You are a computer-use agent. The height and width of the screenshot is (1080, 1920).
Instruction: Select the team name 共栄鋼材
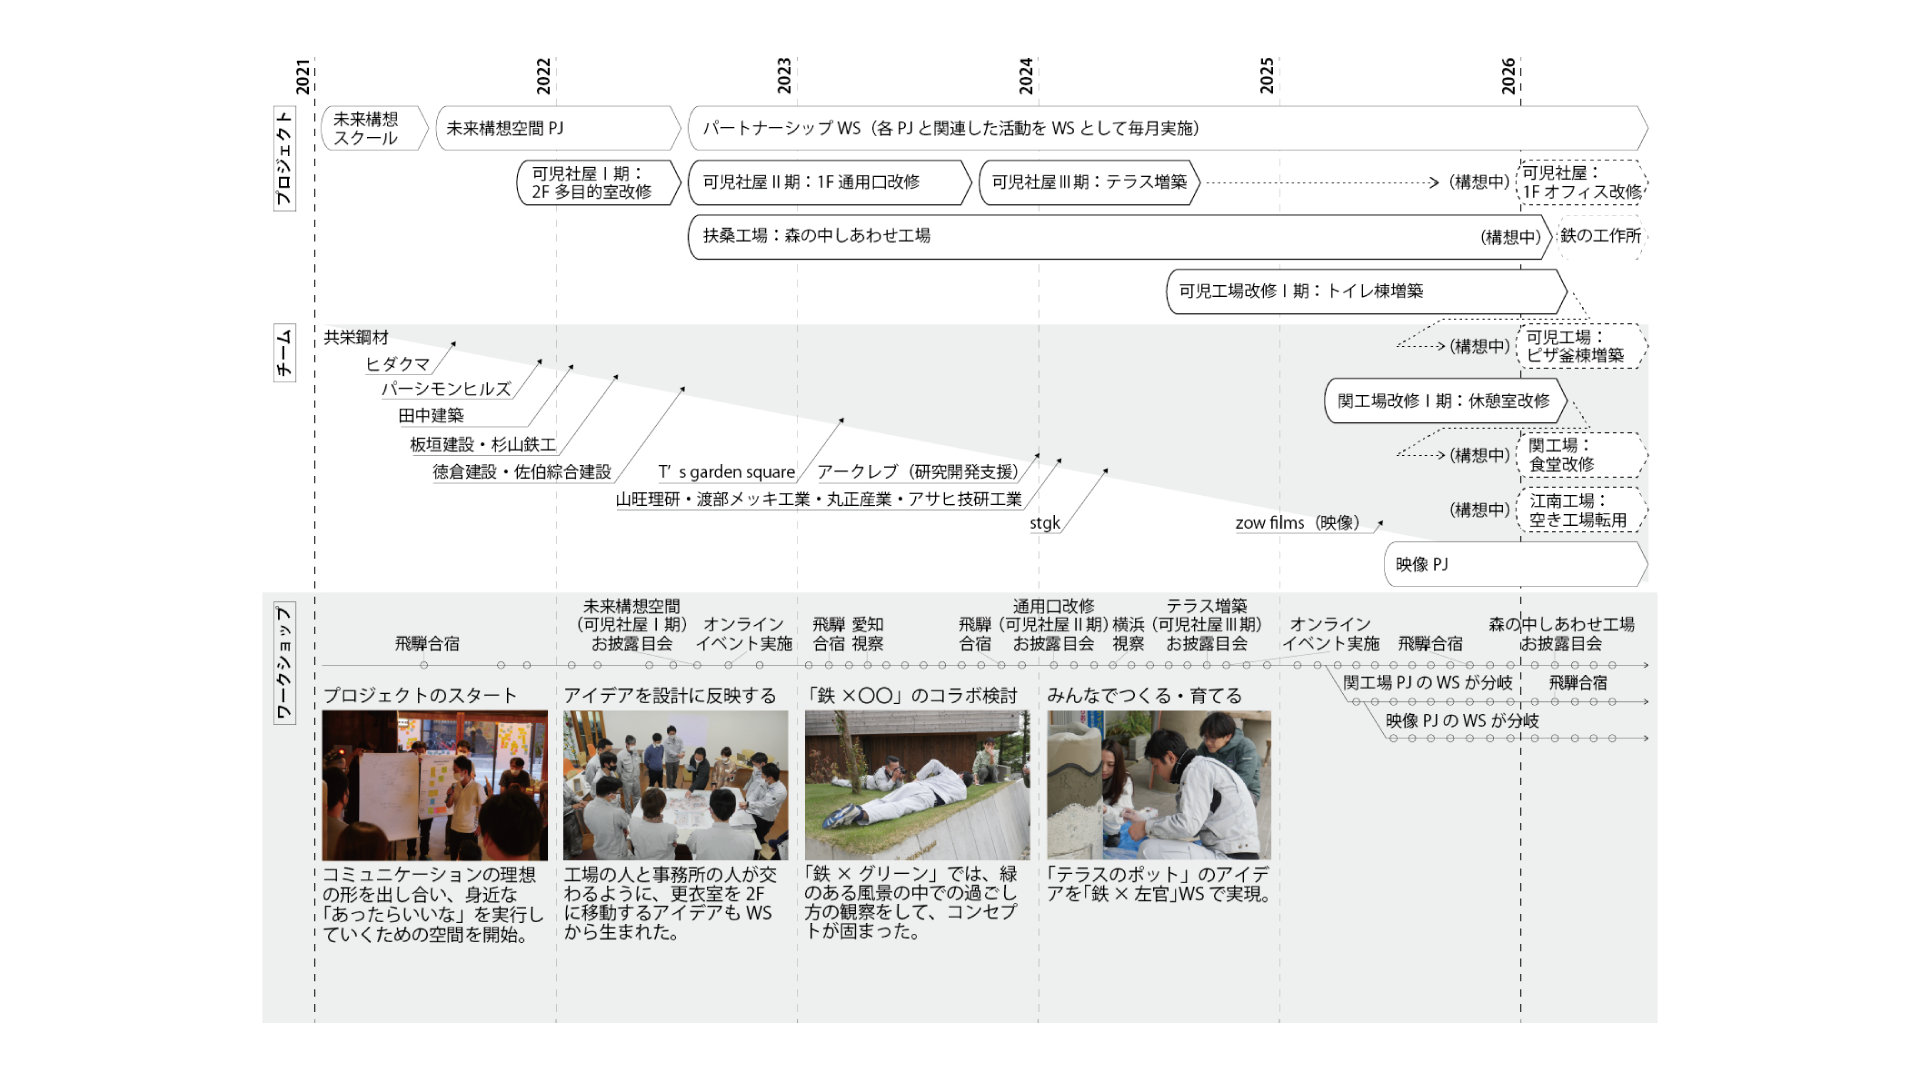[x=356, y=337]
